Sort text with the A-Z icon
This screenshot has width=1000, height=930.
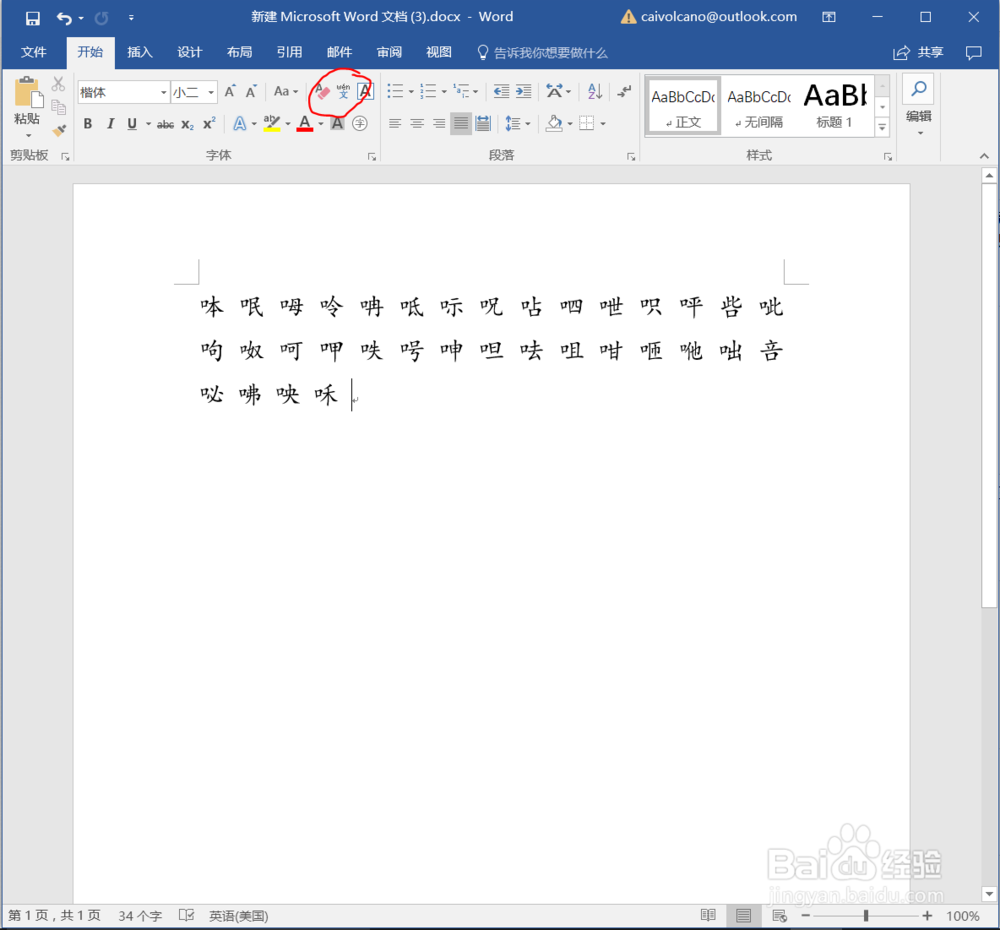(594, 92)
